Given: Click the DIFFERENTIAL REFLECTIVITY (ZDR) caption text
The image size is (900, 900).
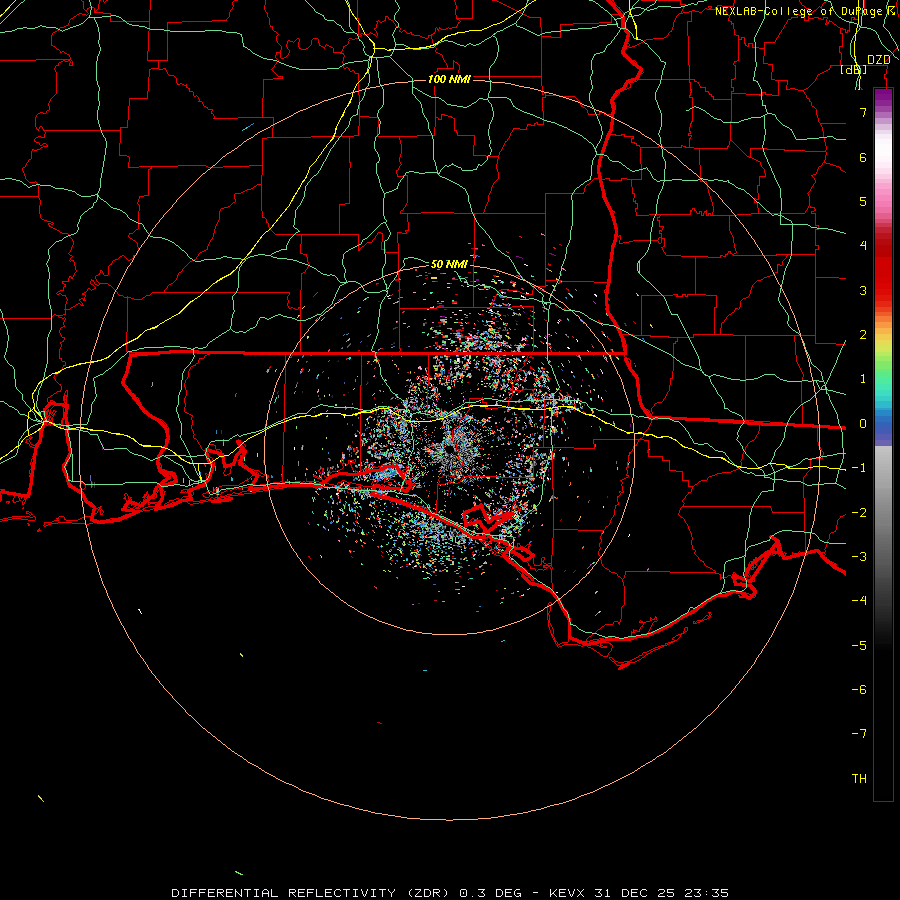Looking at the screenshot, I should point(310,893).
